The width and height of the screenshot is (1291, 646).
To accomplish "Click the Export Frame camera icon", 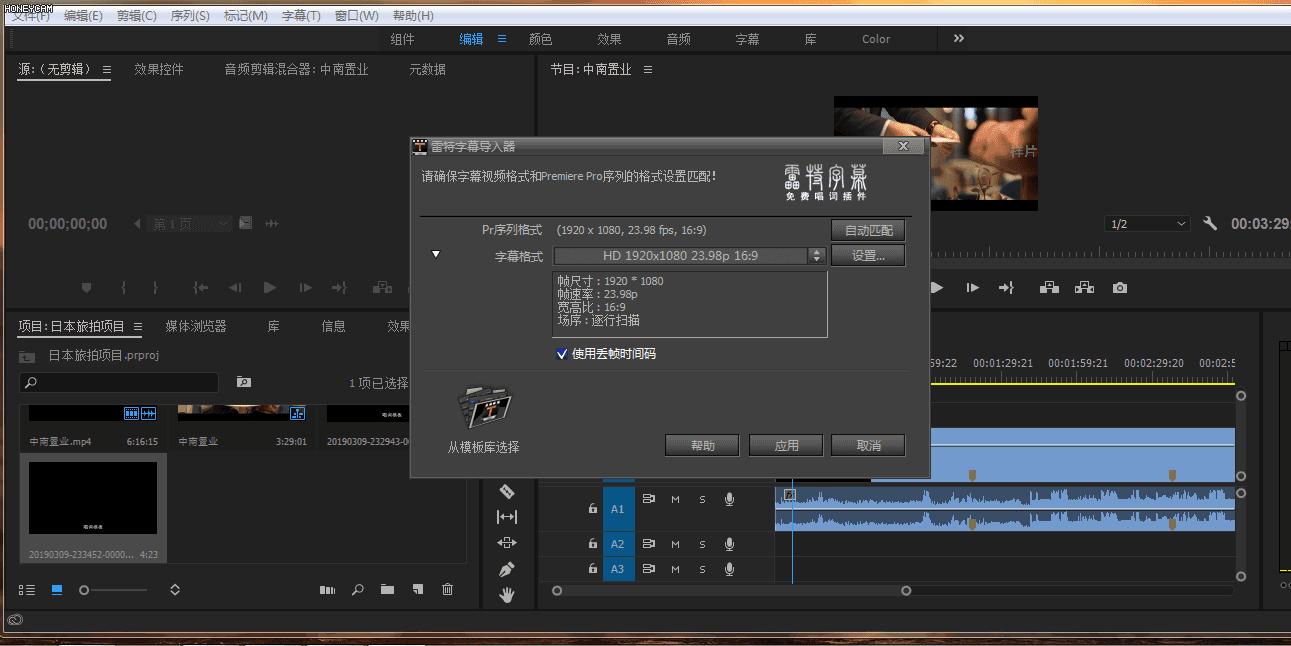I will point(1120,288).
